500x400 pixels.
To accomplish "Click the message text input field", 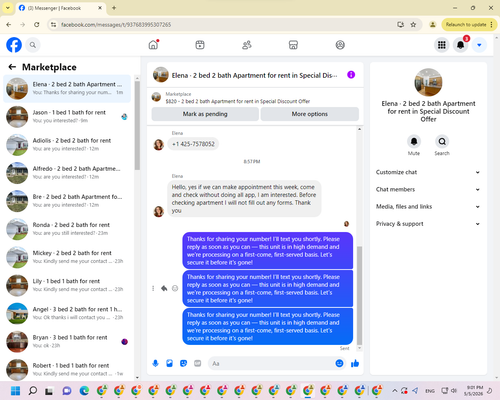I will 272,363.
